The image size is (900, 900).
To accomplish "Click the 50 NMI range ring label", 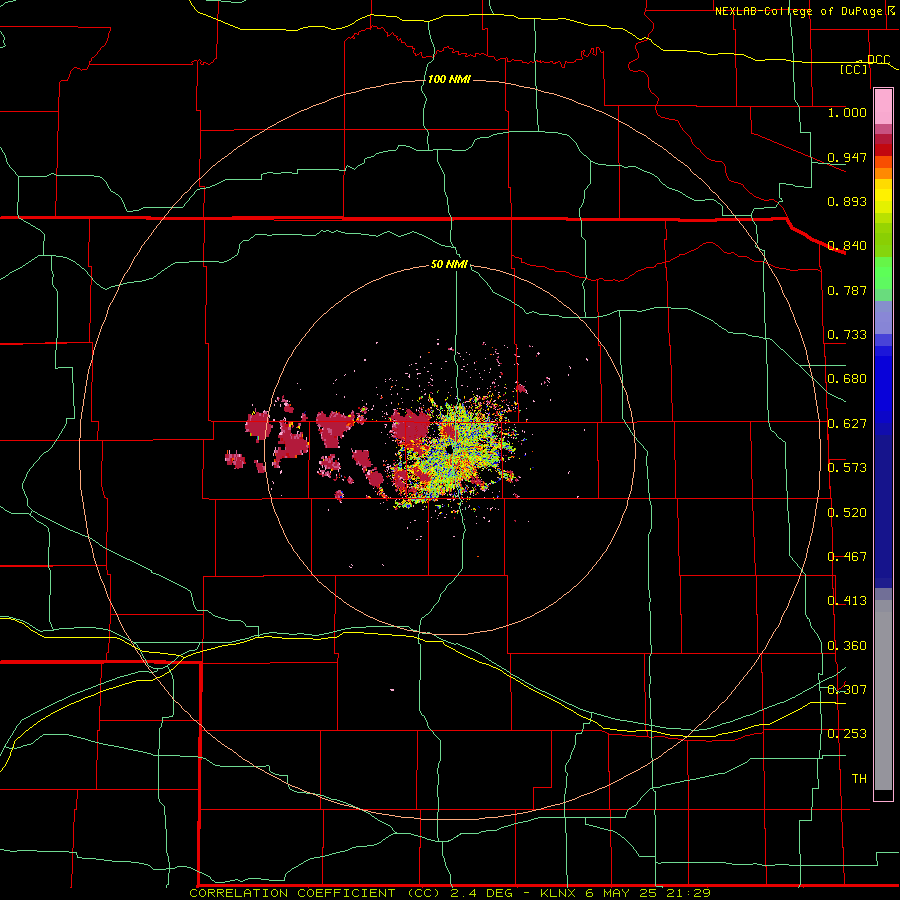I will point(449,264).
